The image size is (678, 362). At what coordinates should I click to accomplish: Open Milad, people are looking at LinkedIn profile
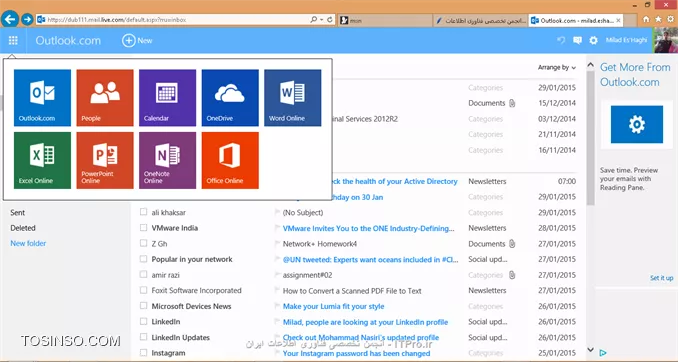(x=365, y=322)
